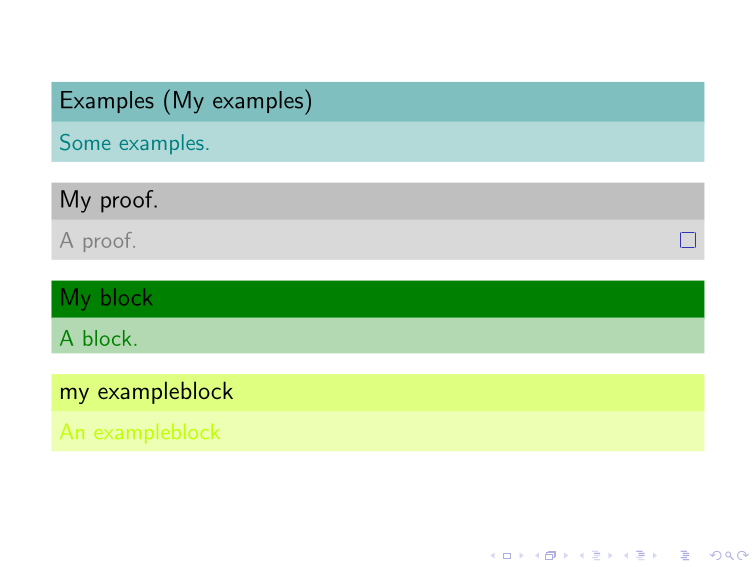Click the previous subsection arrow
The height and width of the screenshot is (567, 756).
[x=581, y=555]
